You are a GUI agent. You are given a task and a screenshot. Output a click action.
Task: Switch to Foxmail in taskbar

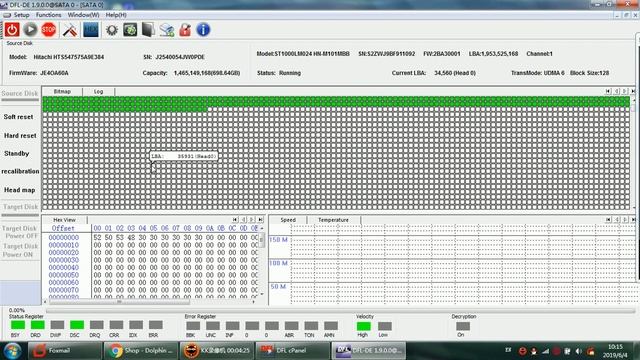pos(64,351)
